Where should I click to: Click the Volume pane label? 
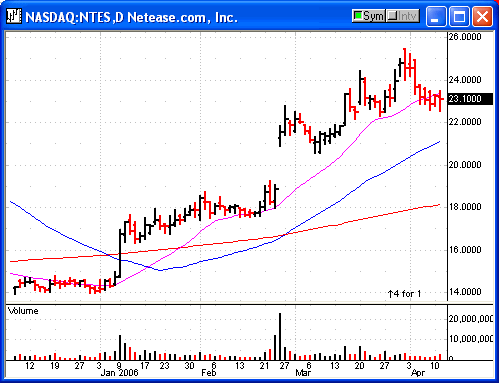(23, 311)
